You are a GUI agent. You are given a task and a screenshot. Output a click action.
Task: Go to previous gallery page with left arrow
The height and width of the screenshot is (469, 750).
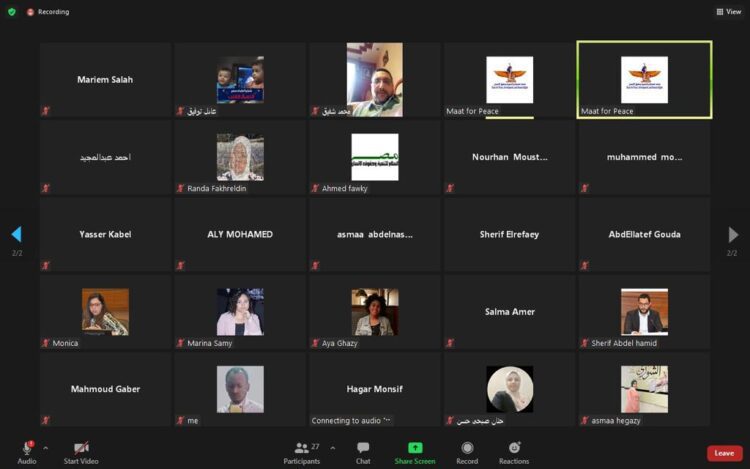coord(16,235)
